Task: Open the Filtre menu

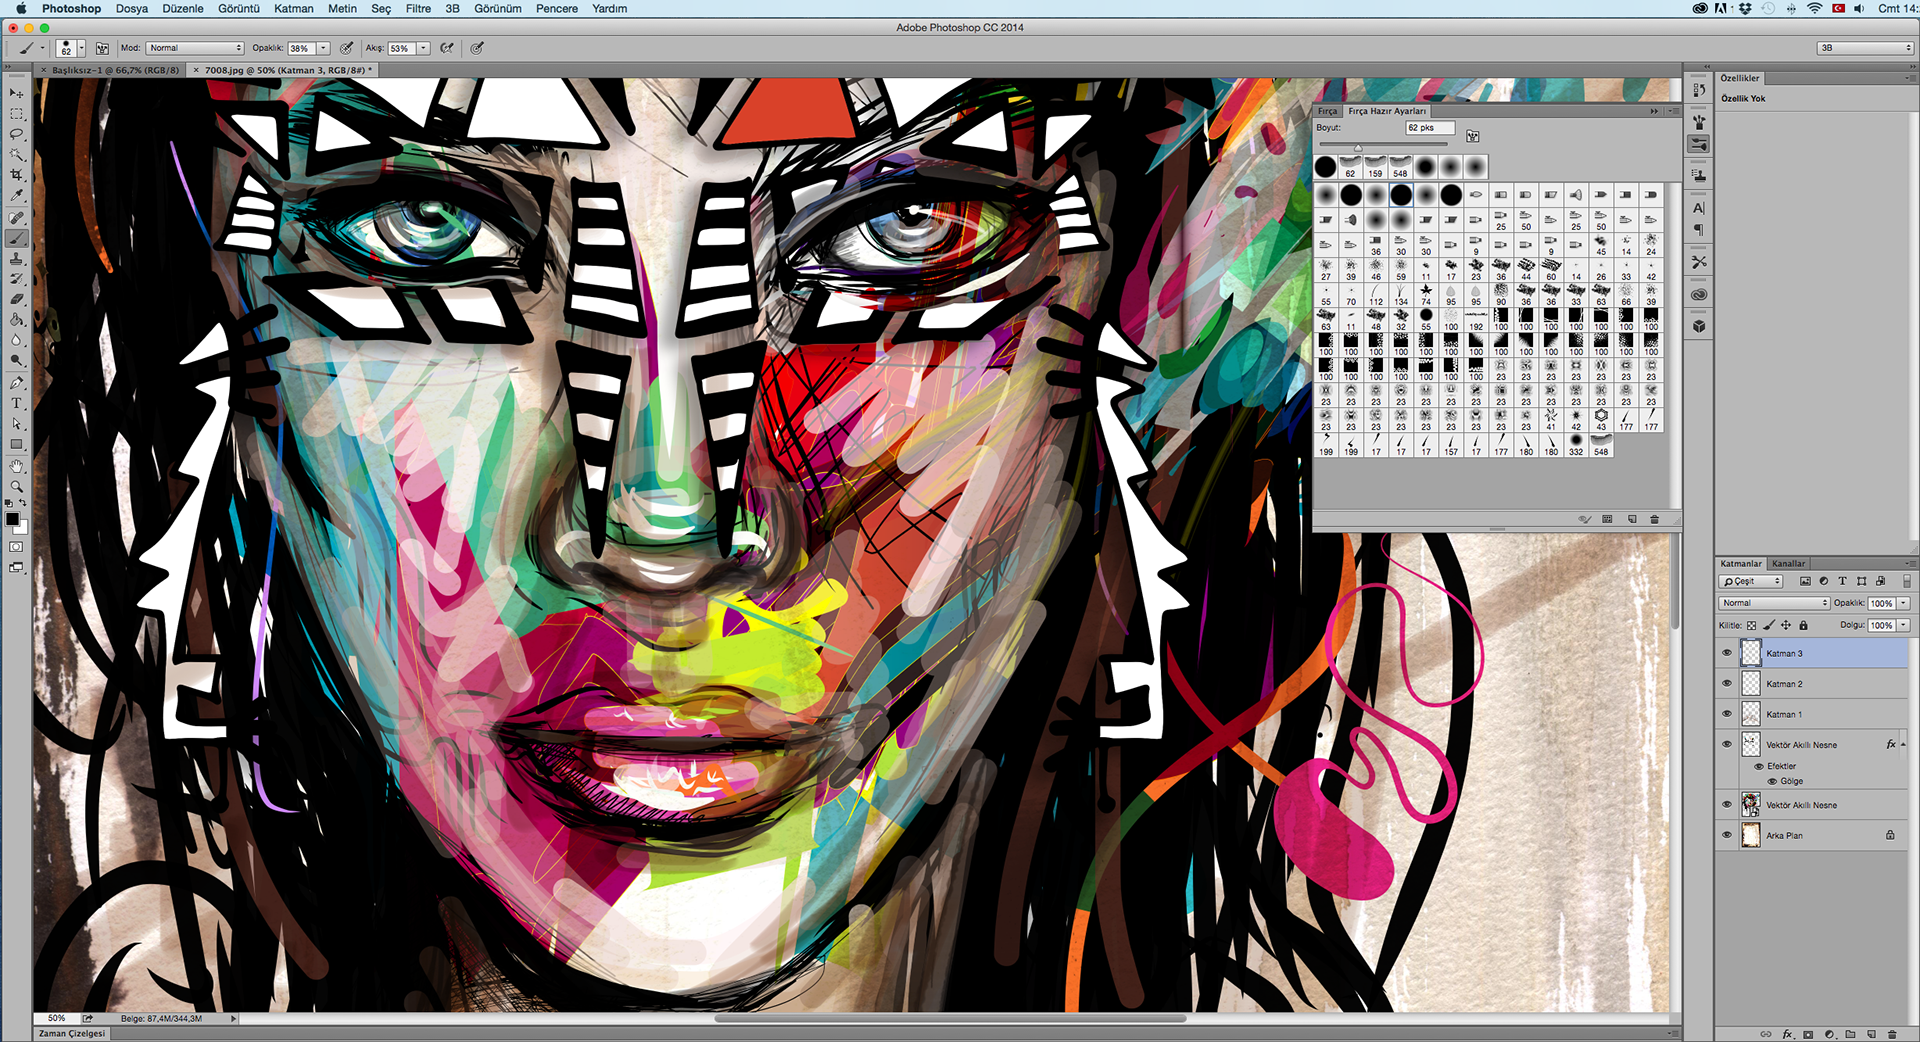Action: (418, 8)
